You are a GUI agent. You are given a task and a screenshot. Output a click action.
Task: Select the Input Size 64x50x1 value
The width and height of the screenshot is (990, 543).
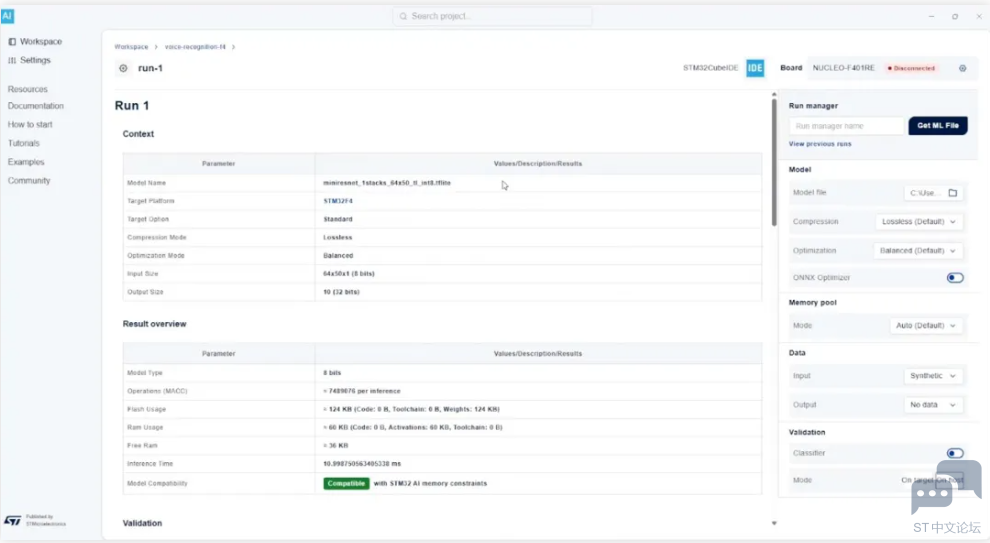(x=349, y=273)
